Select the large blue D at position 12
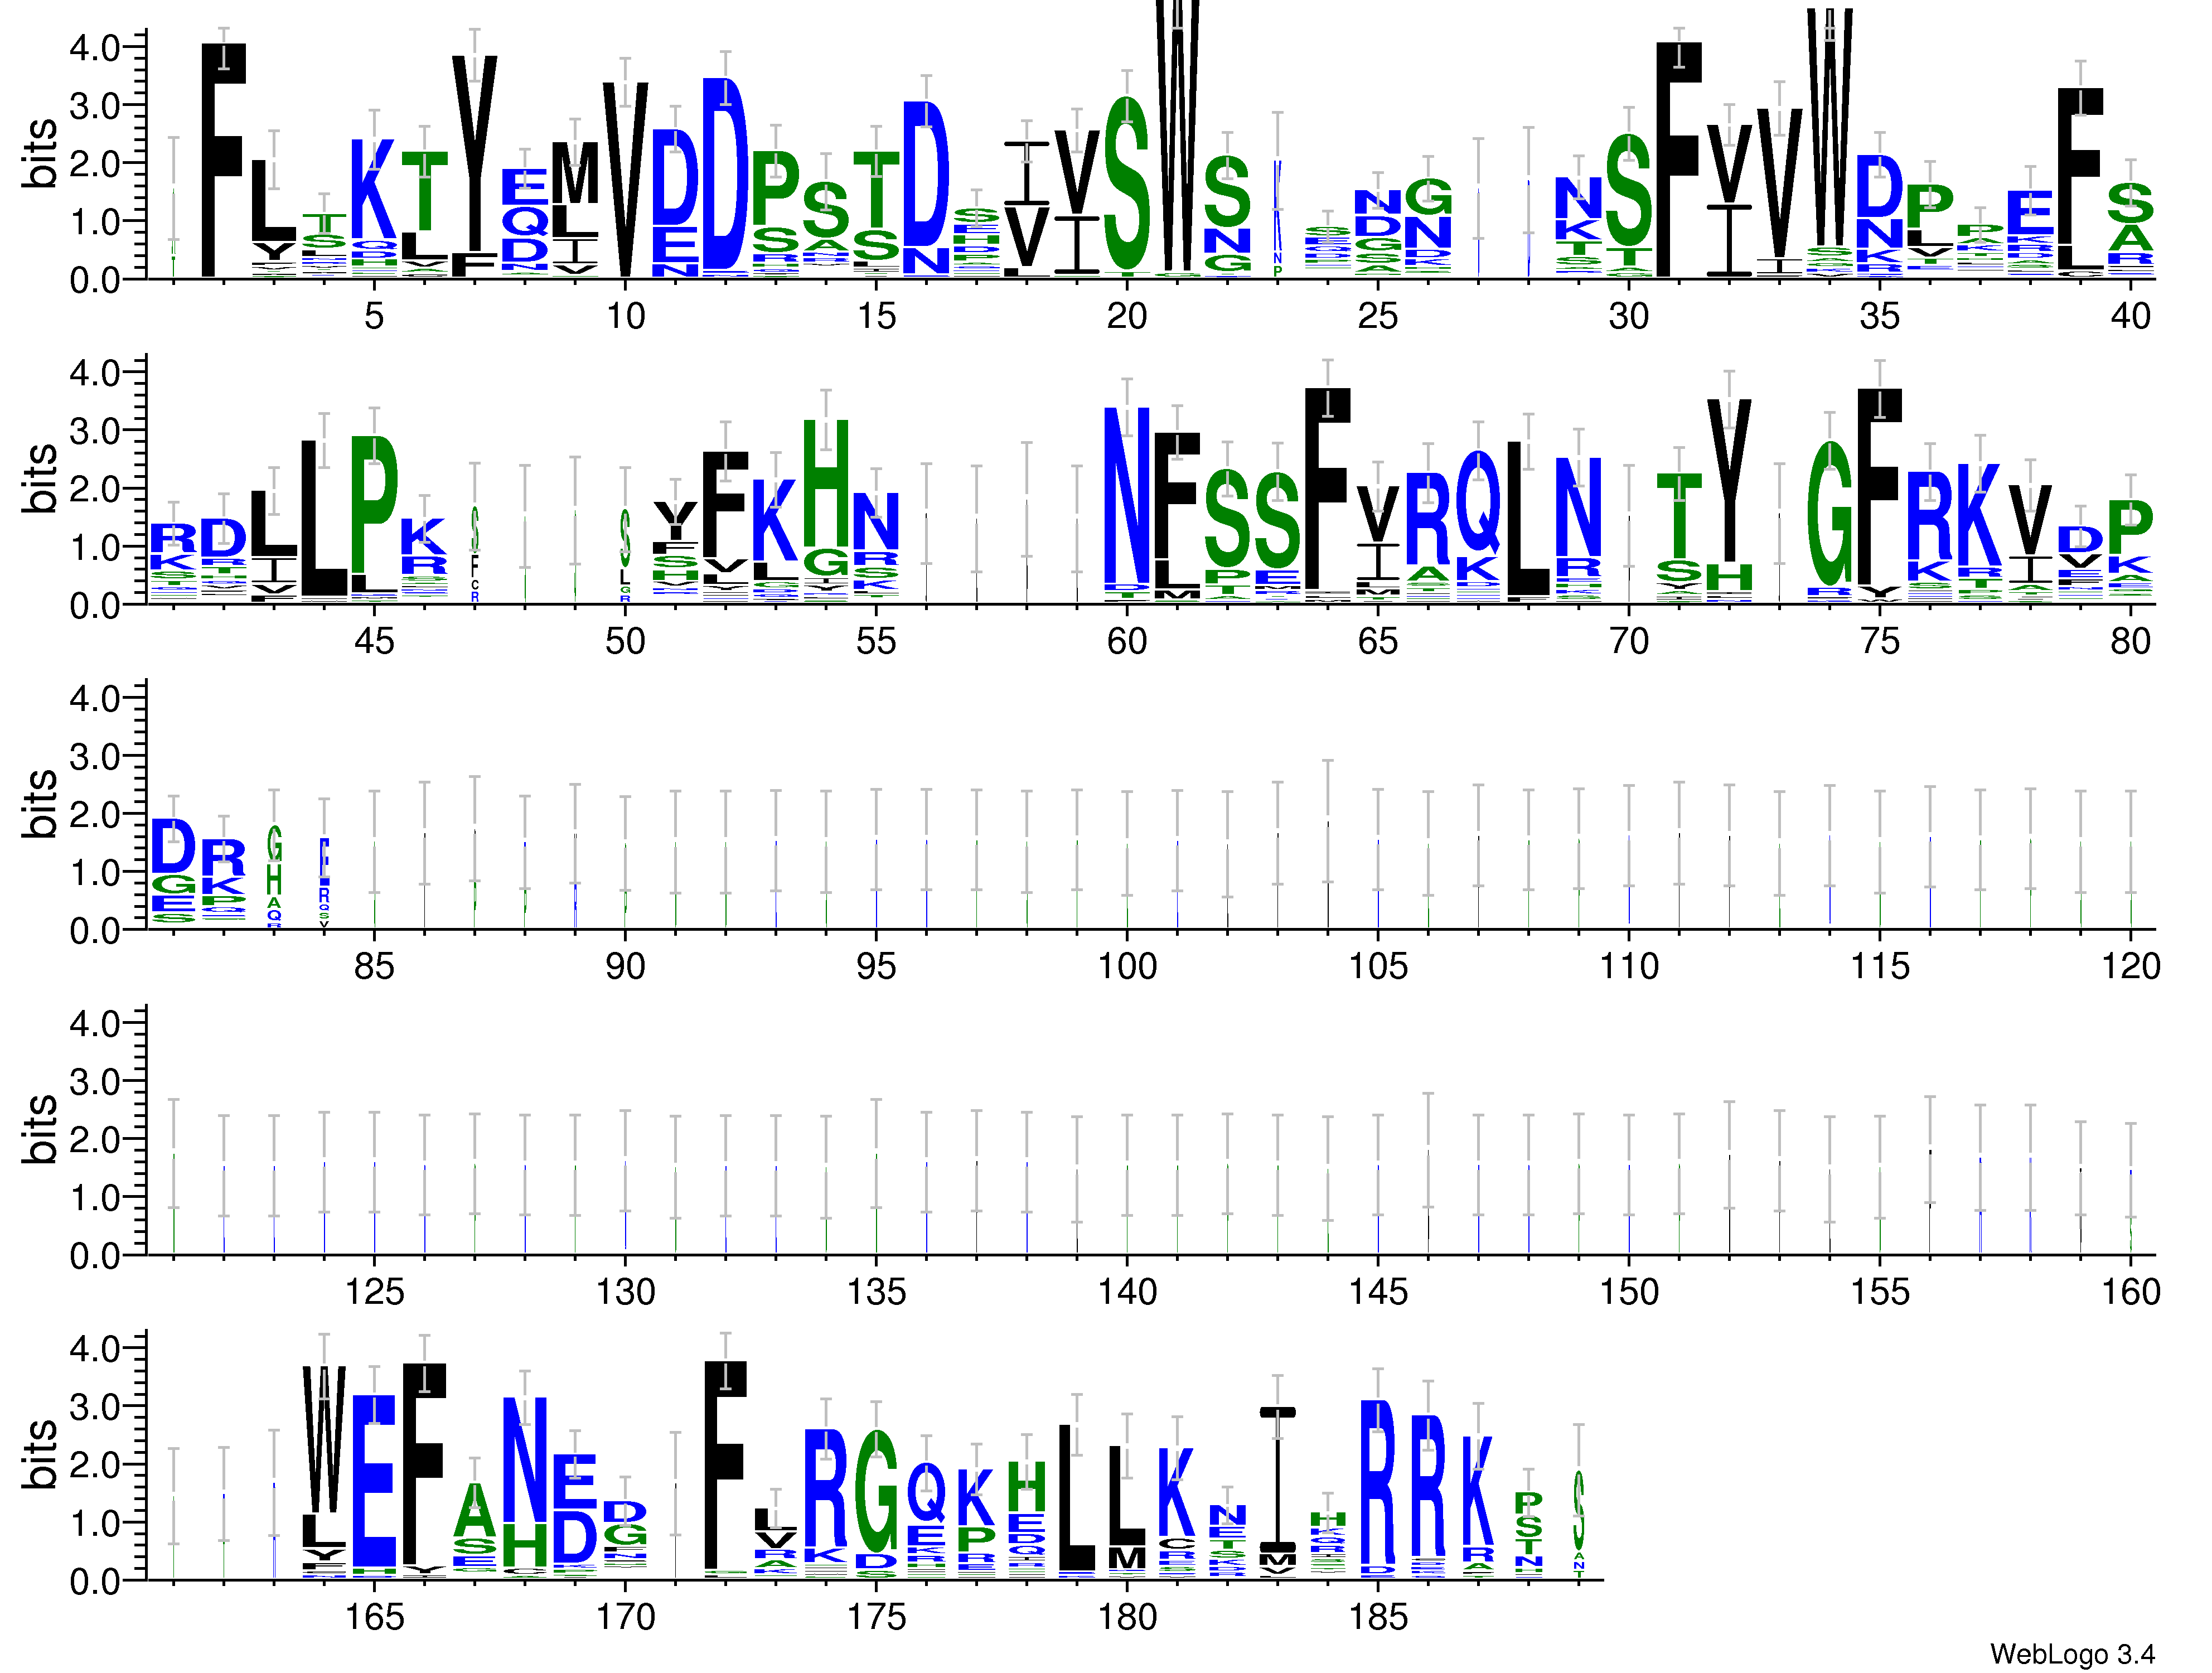The height and width of the screenshot is (1673, 2212). coord(725,175)
